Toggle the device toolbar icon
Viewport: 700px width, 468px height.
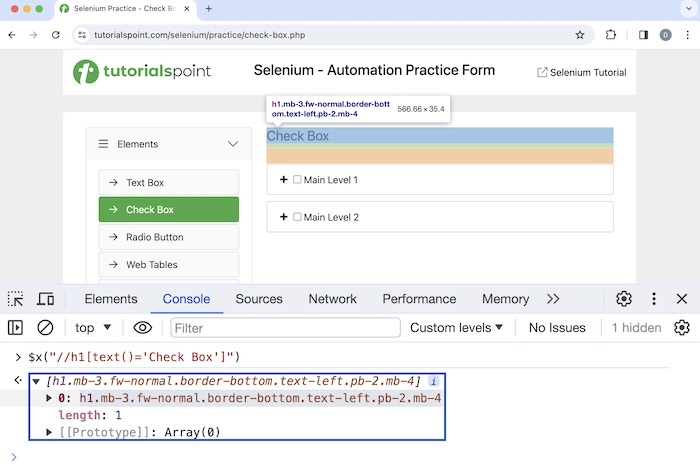(x=45, y=299)
